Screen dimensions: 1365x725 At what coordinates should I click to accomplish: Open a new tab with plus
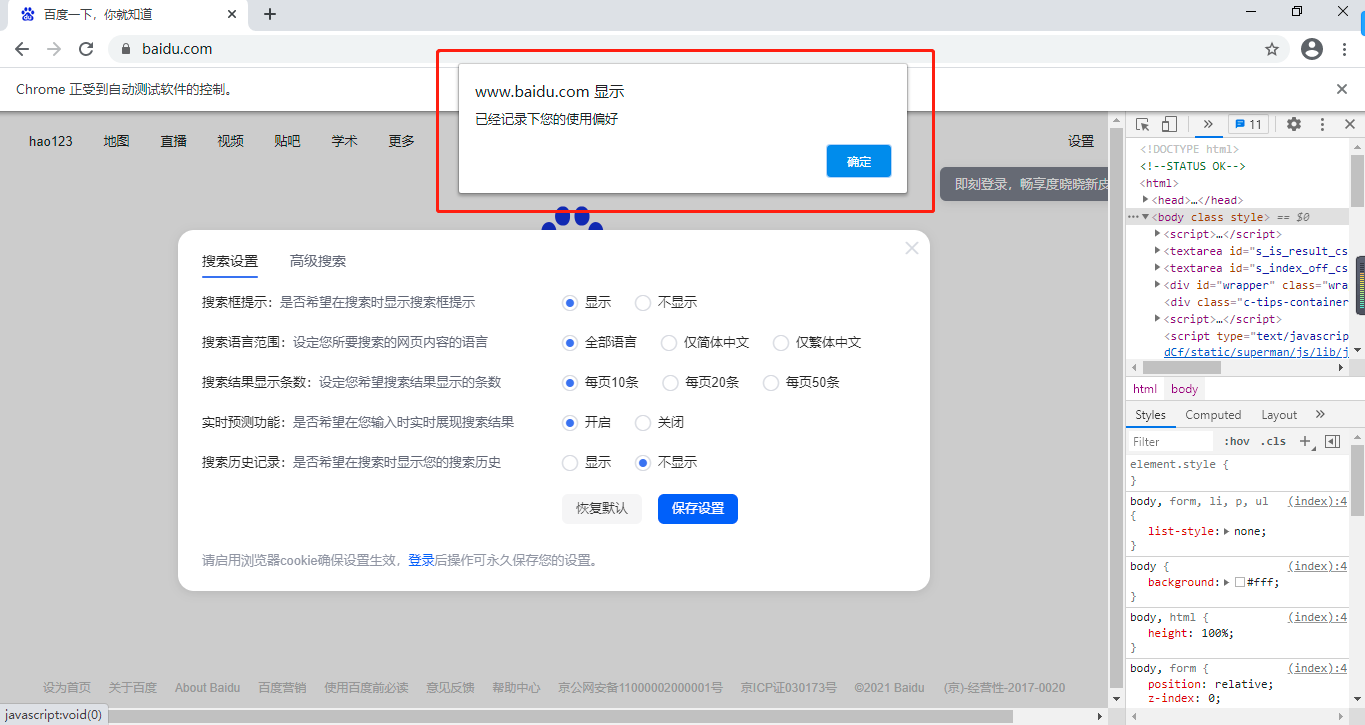269,14
